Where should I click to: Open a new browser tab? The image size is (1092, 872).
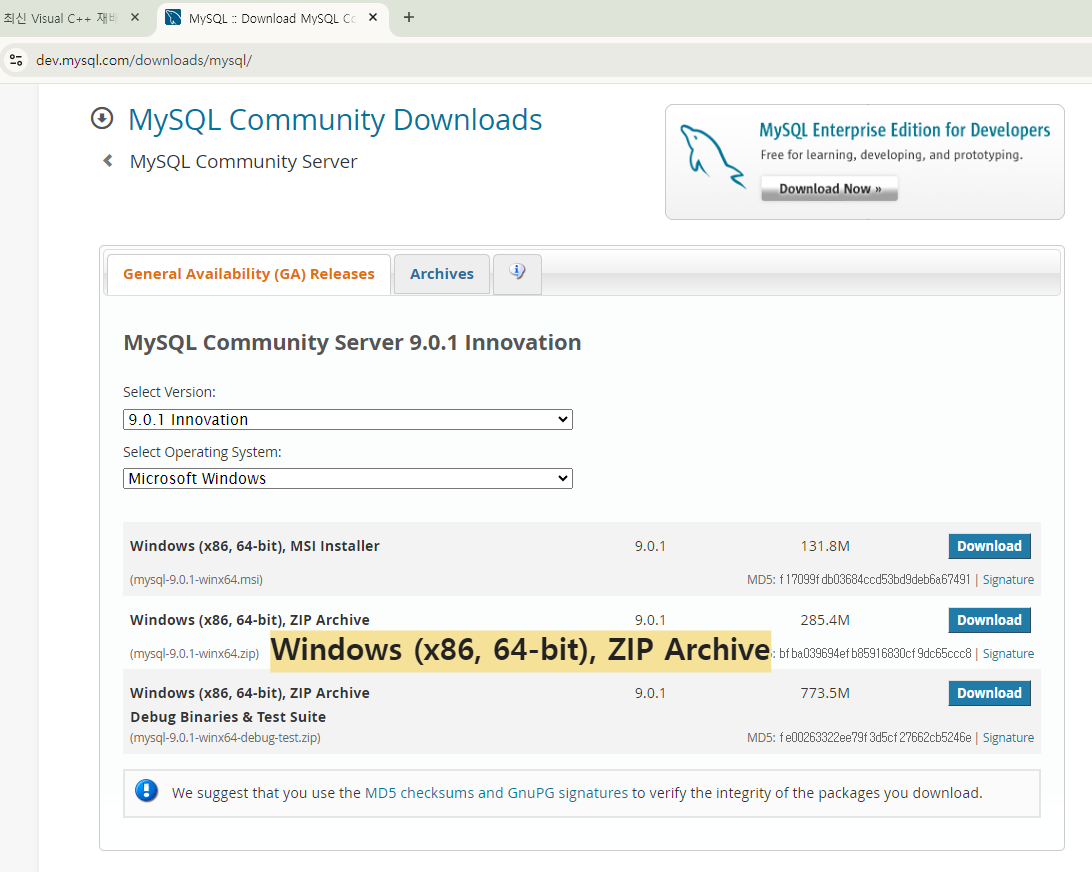(409, 17)
